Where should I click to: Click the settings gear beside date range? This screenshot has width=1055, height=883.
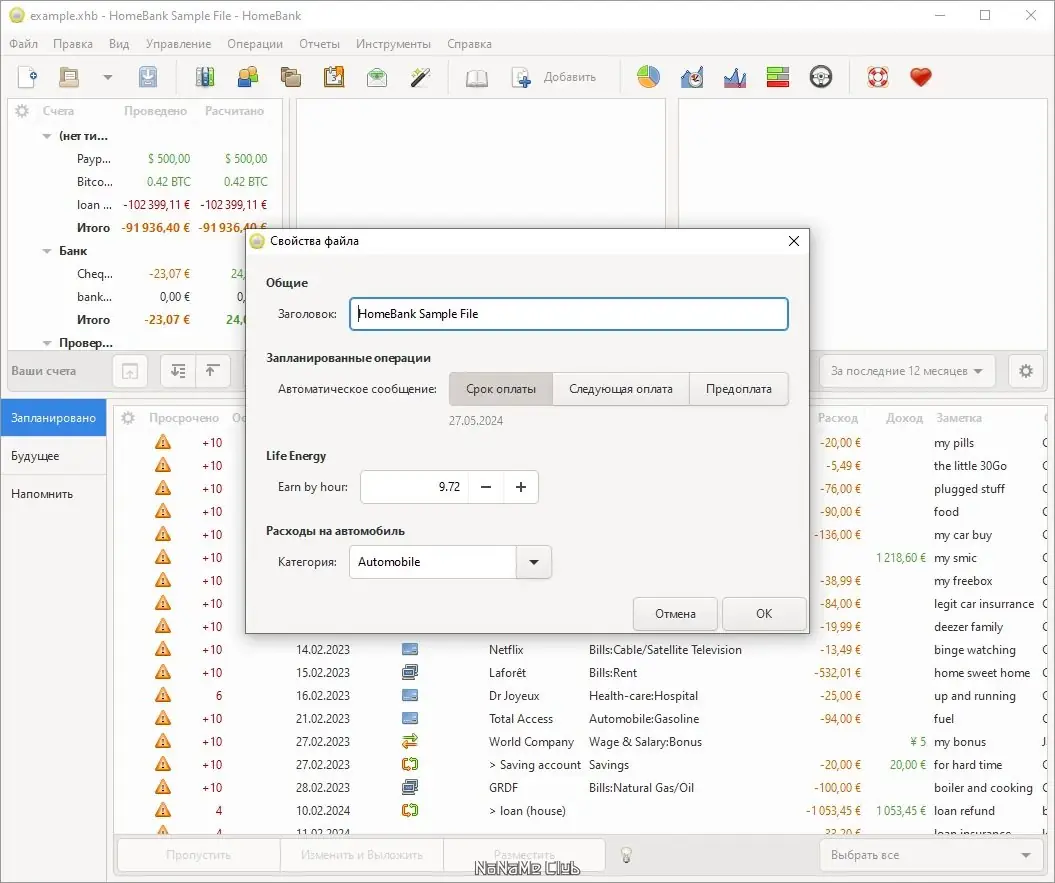coord(1026,371)
